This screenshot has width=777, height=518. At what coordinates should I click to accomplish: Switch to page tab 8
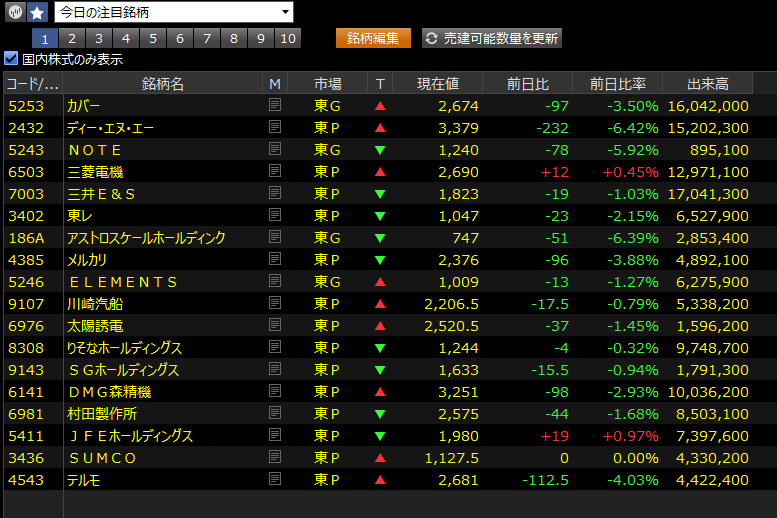point(234,38)
